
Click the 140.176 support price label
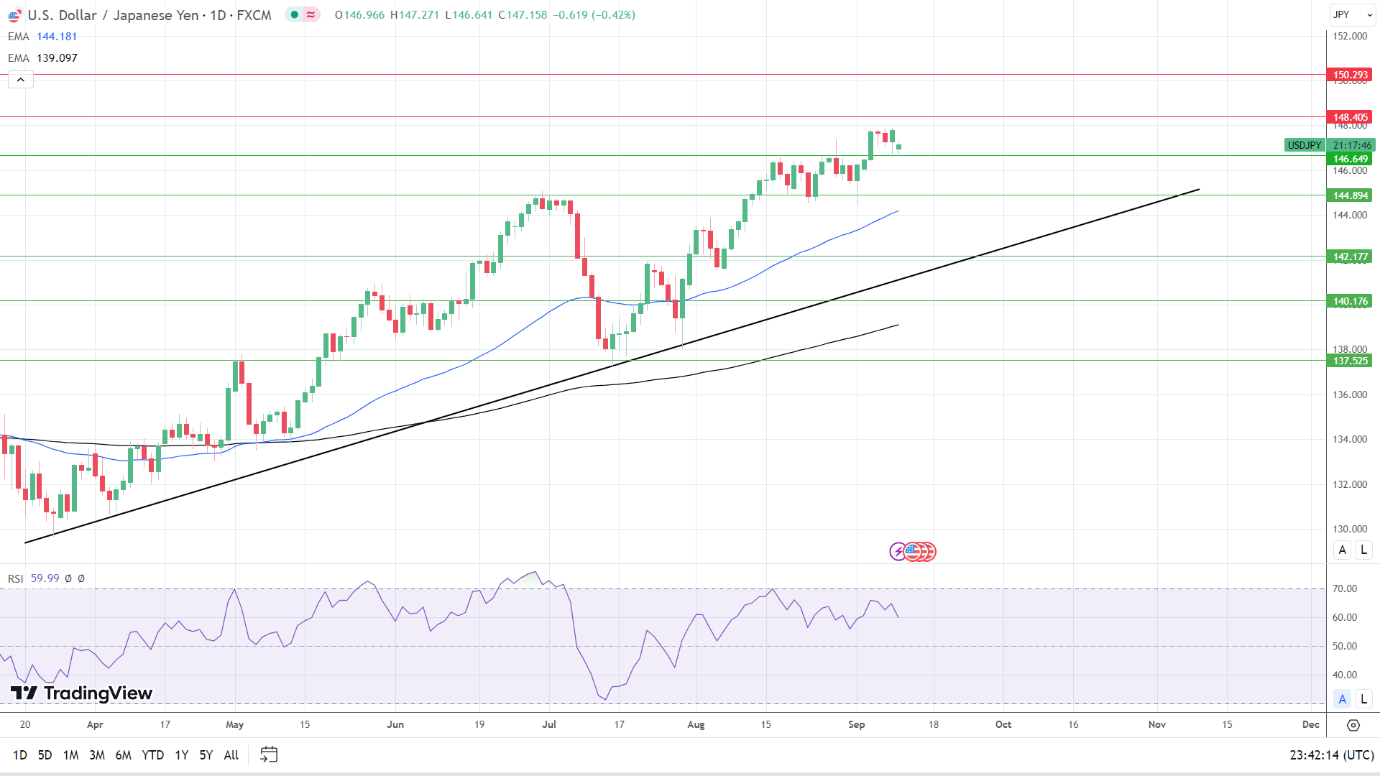click(x=1350, y=301)
